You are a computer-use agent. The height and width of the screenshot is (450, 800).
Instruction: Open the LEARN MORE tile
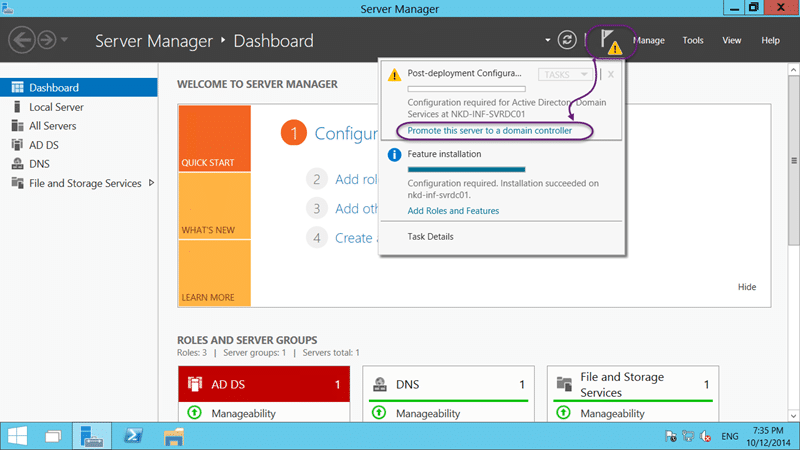pyautogui.click(x=214, y=273)
